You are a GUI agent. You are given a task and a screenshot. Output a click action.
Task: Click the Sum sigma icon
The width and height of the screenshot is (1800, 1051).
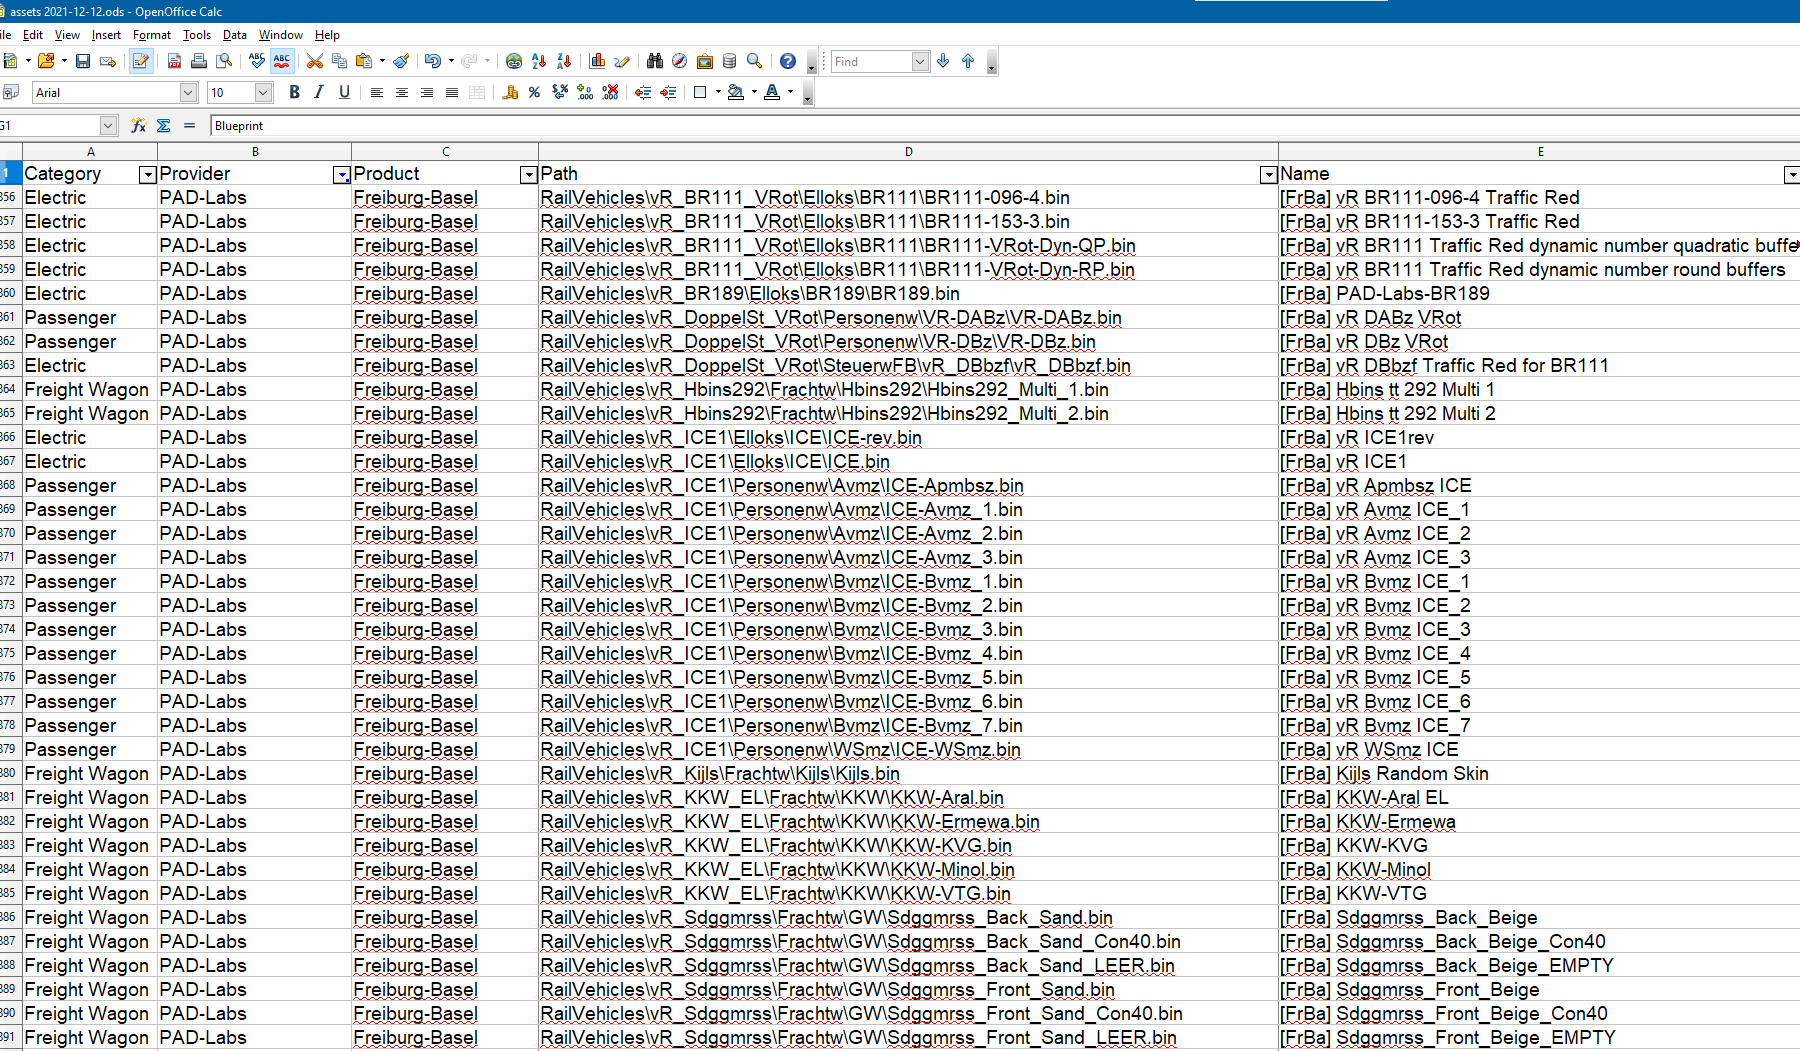[x=164, y=126]
